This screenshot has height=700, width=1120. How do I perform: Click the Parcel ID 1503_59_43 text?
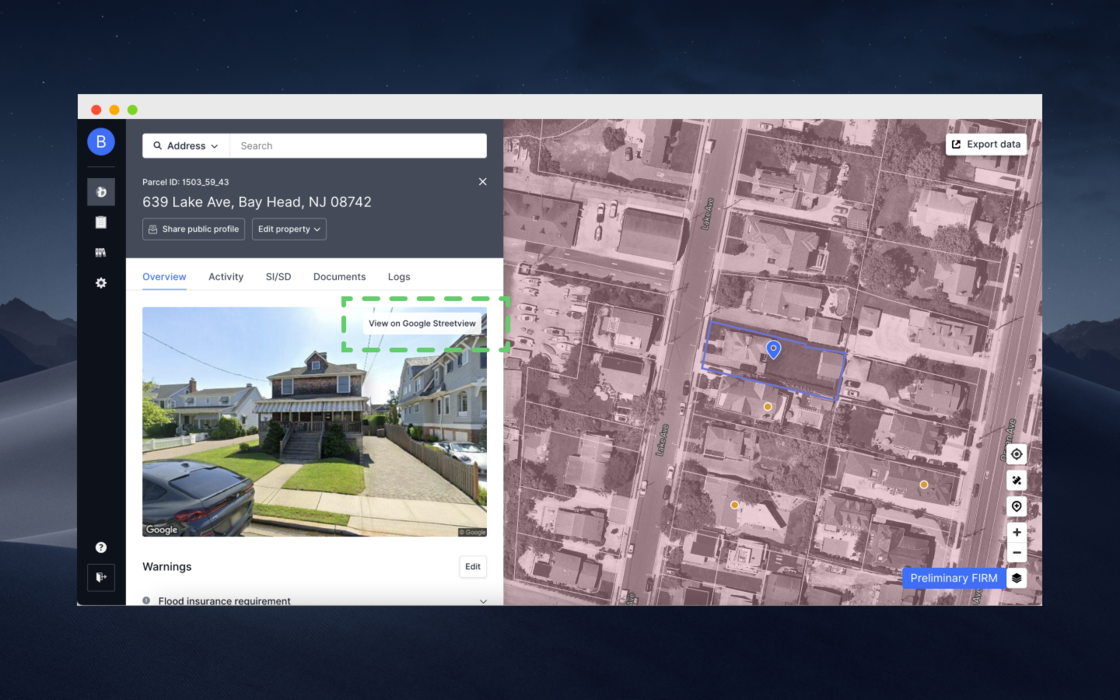(186, 182)
